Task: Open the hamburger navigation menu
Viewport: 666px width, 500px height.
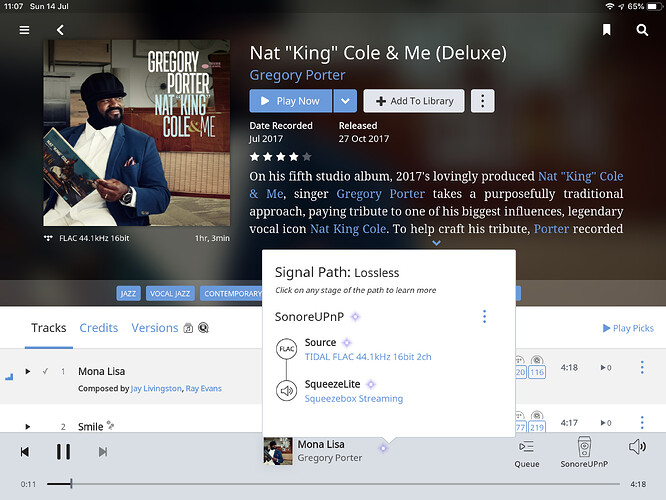Action: coord(24,31)
